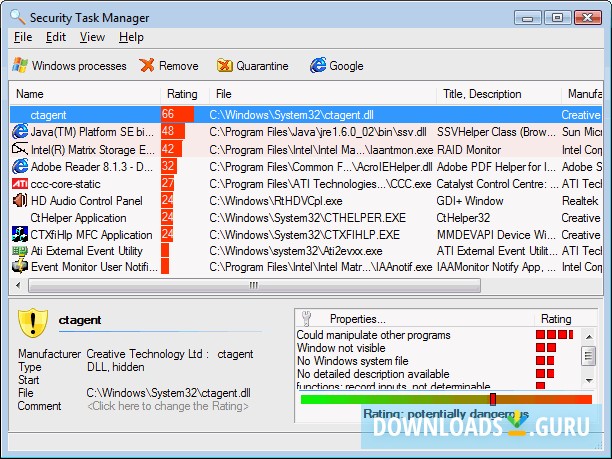Click the Google Internet Explorer icon
This screenshot has width=612, height=459.
click(318, 65)
